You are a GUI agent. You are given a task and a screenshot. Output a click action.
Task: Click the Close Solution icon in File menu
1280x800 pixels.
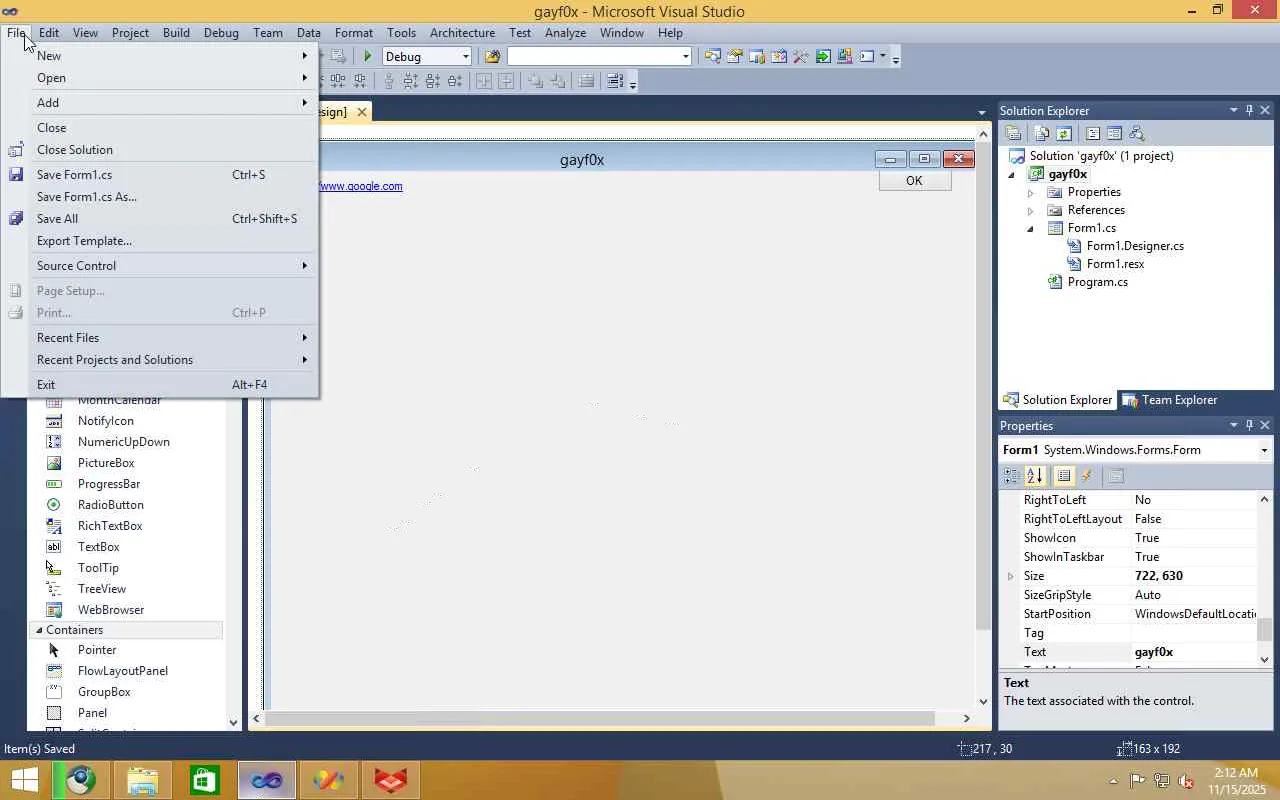16,150
